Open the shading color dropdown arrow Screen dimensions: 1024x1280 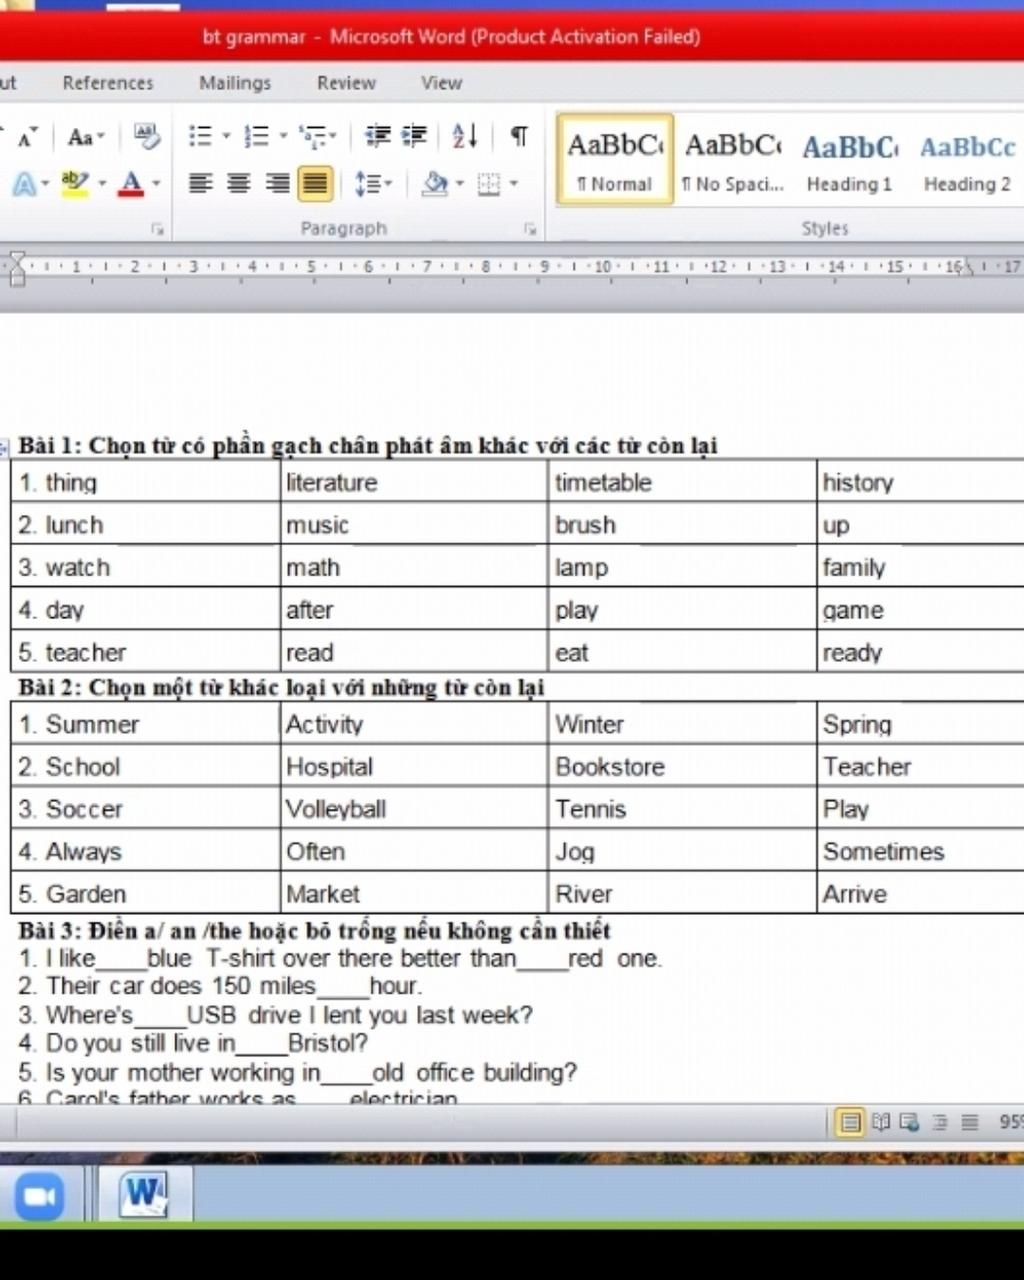pyautogui.click(x=460, y=184)
